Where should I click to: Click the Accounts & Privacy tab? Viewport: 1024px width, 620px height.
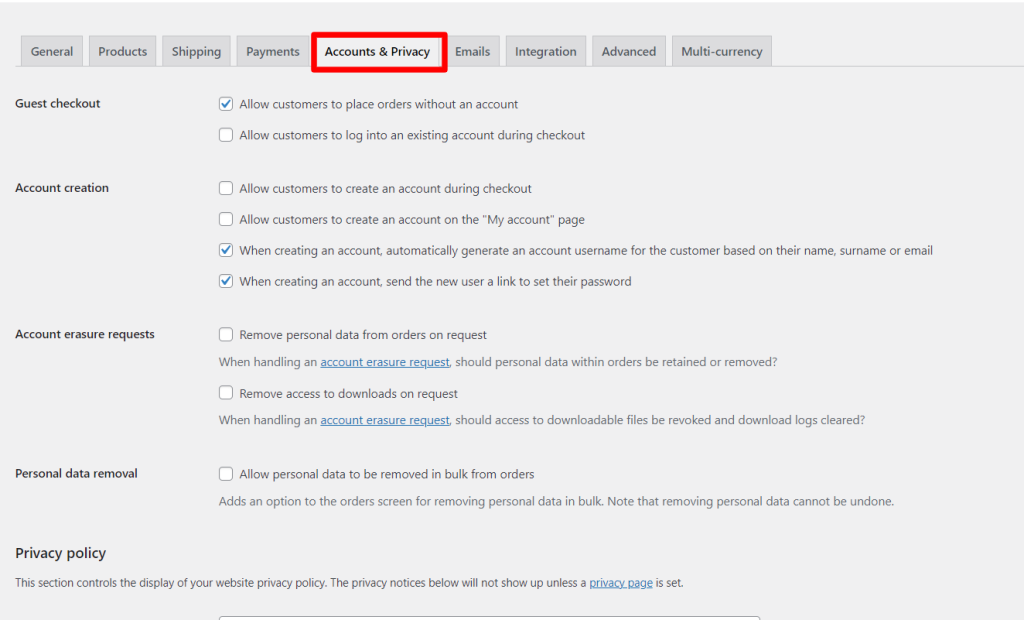click(x=377, y=52)
